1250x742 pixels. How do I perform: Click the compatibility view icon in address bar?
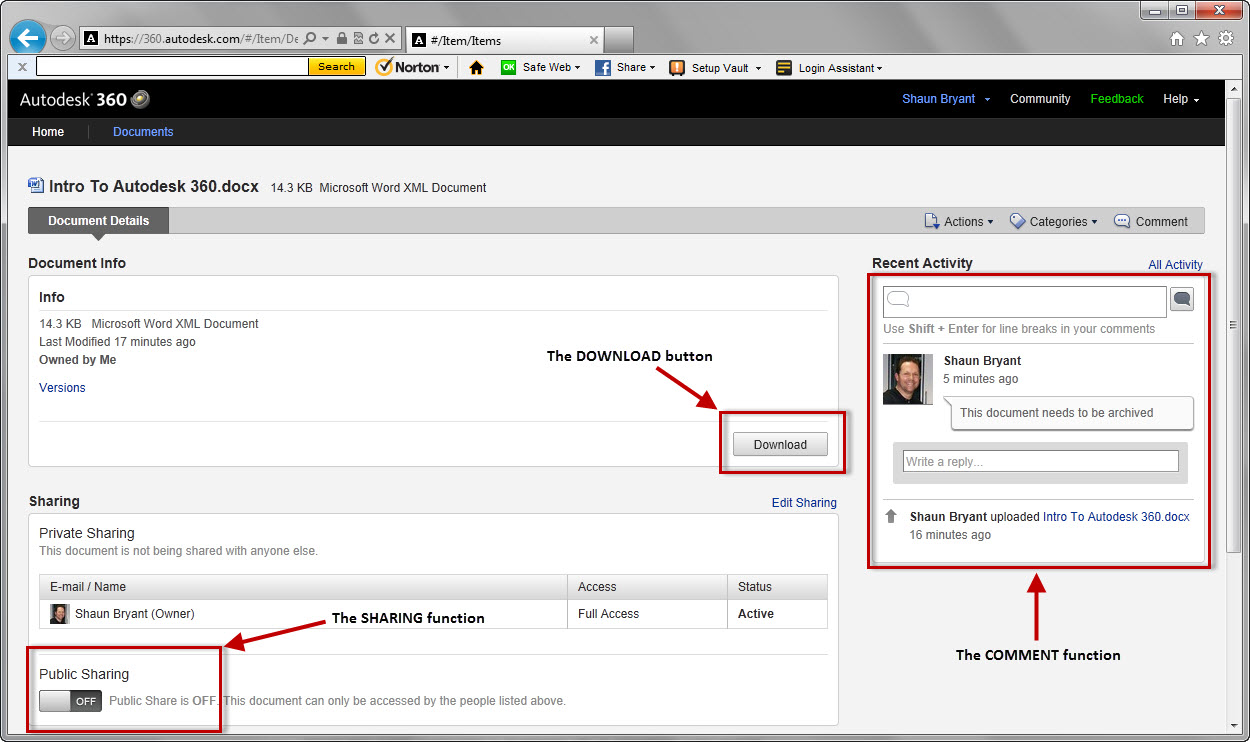[358, 39]
